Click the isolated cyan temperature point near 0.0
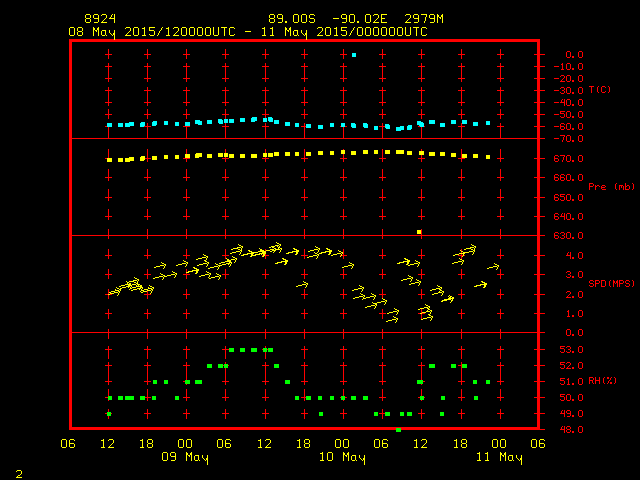The height and width of the screenshot is (480, 640). tap(354, 54)
